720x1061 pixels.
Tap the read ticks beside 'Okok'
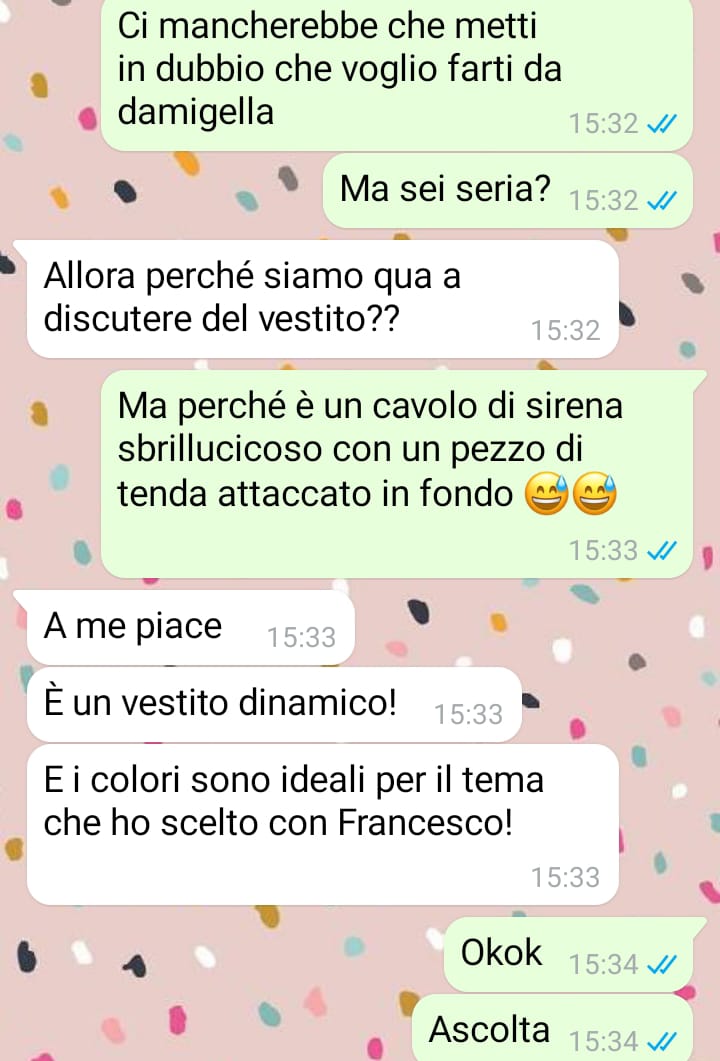pos(662,964)
